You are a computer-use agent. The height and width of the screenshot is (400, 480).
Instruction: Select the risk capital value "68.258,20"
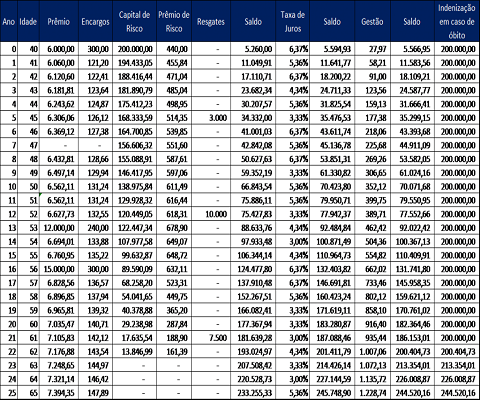pyautogui.click(x=137, y=283)
